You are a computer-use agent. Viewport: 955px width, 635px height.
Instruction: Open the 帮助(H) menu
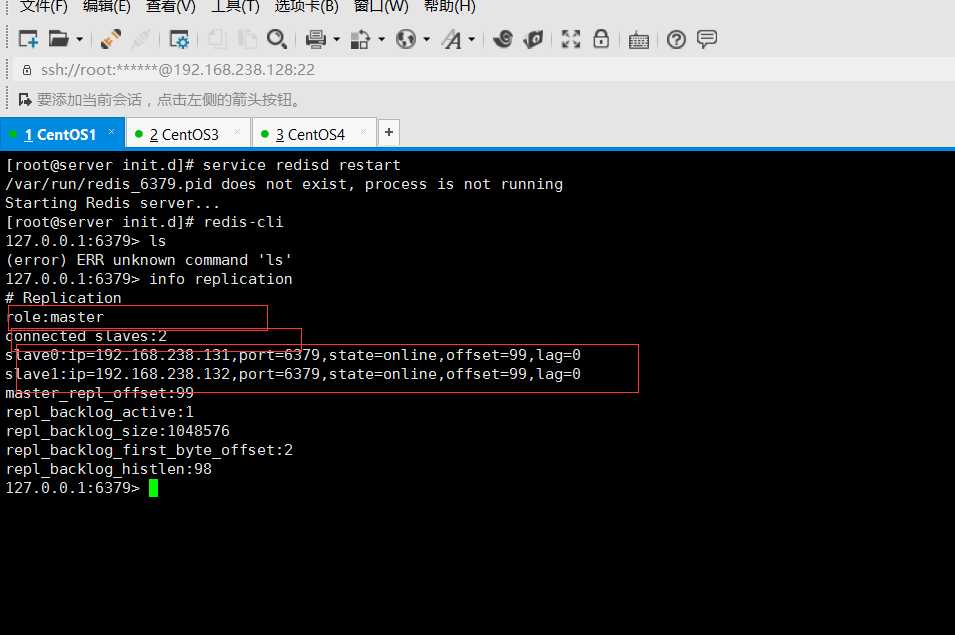(x=449, y=6)
